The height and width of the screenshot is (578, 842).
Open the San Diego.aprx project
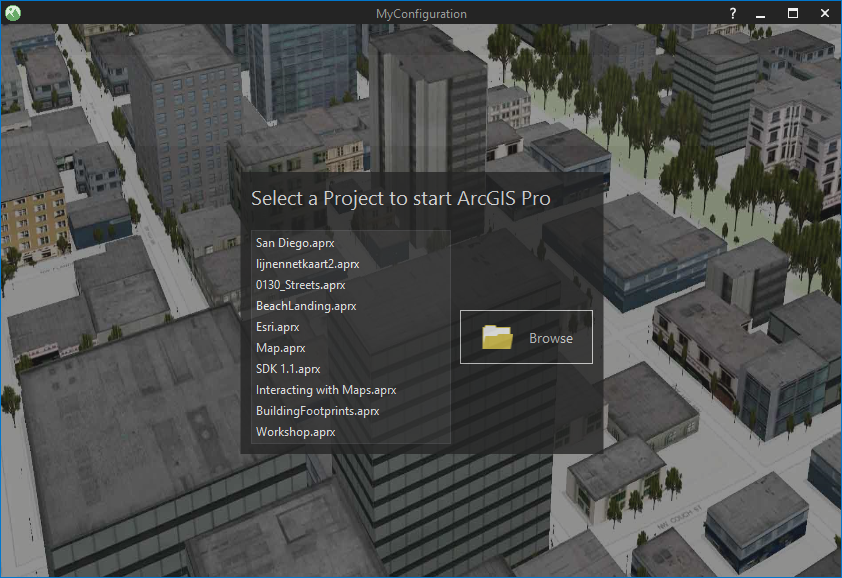(296, 242)
